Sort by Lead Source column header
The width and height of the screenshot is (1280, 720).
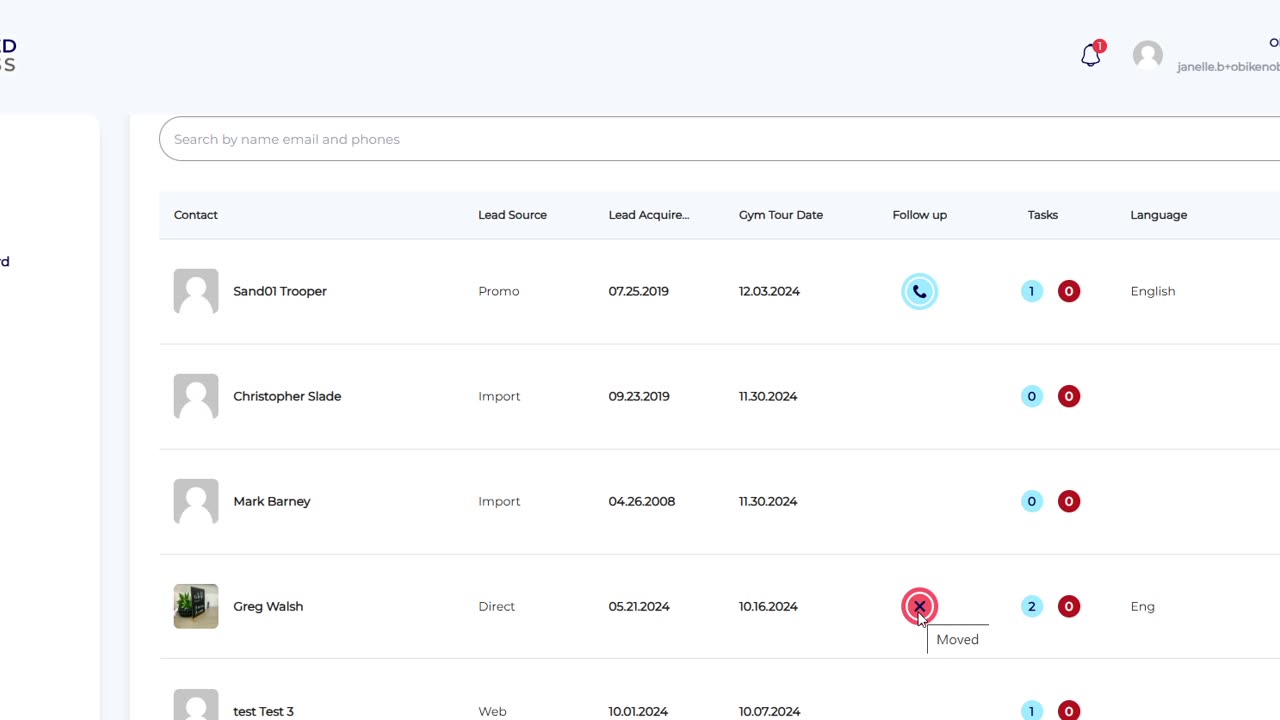(x=512, y=215)
